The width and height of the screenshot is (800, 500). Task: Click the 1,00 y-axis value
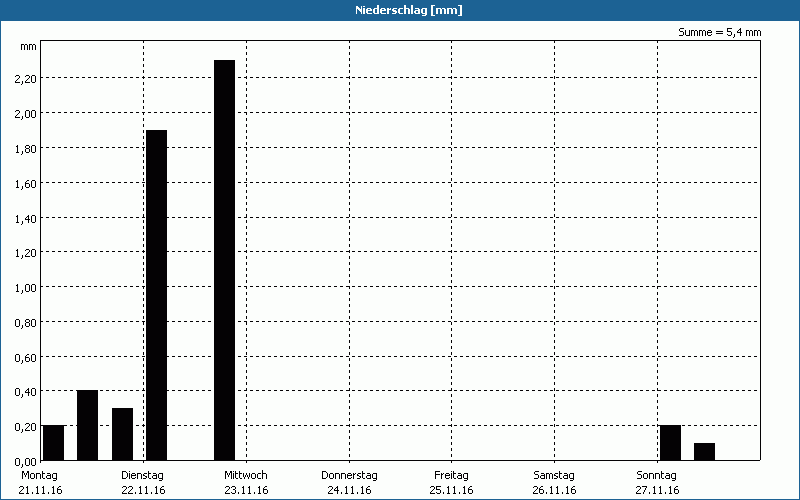point(25,288)
